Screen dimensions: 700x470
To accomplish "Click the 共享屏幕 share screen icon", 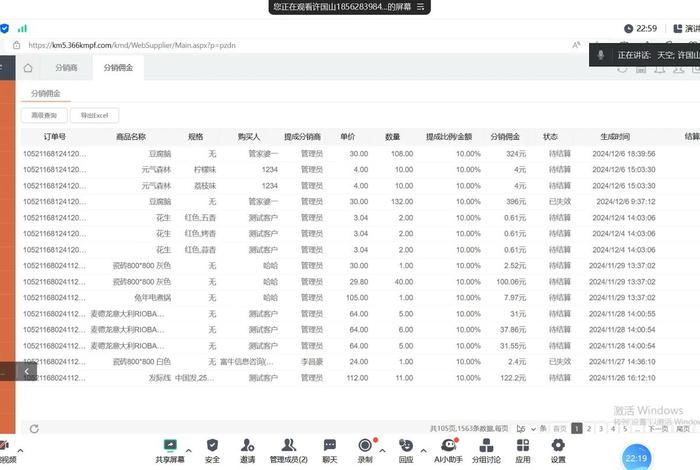I will [x=170, y=445].
